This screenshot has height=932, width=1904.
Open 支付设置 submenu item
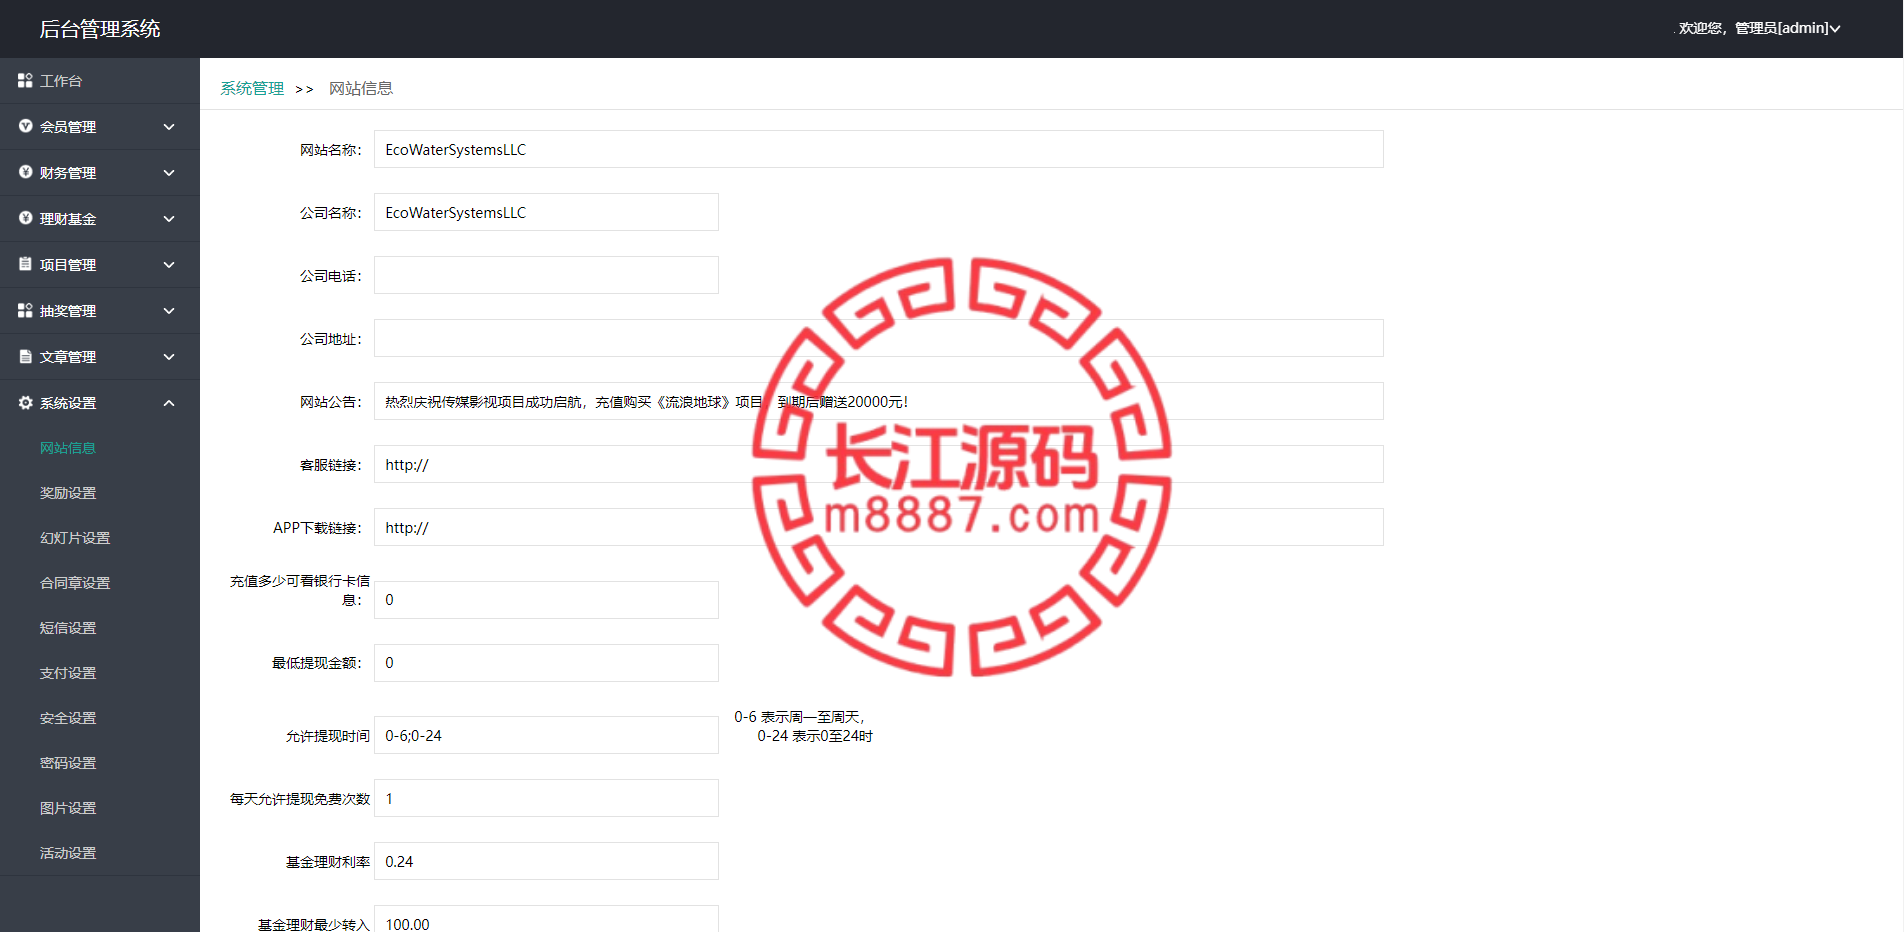(x=68, y=673)
